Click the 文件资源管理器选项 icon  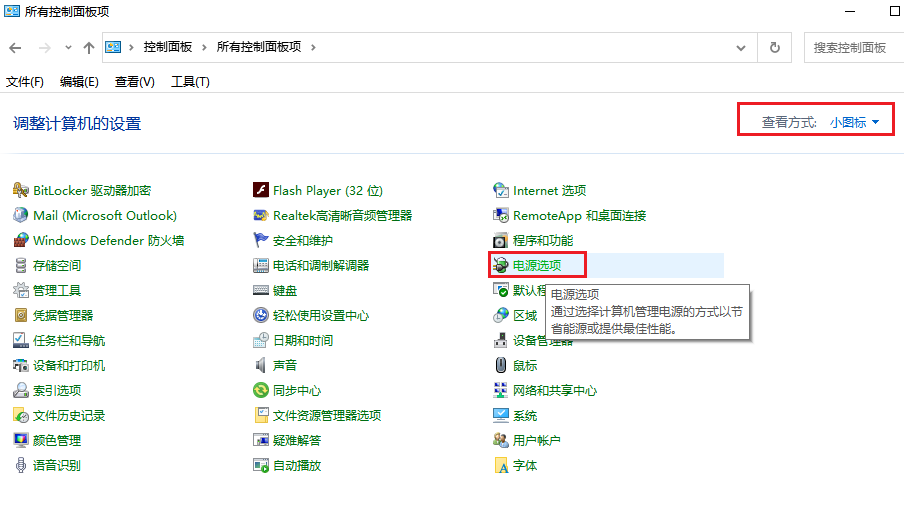[261, 415]
